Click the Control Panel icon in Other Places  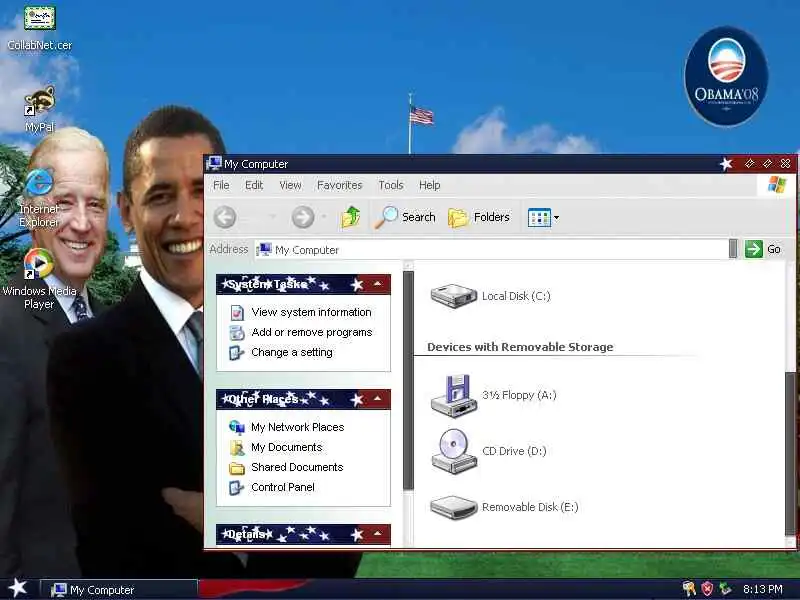coord(236,487)
